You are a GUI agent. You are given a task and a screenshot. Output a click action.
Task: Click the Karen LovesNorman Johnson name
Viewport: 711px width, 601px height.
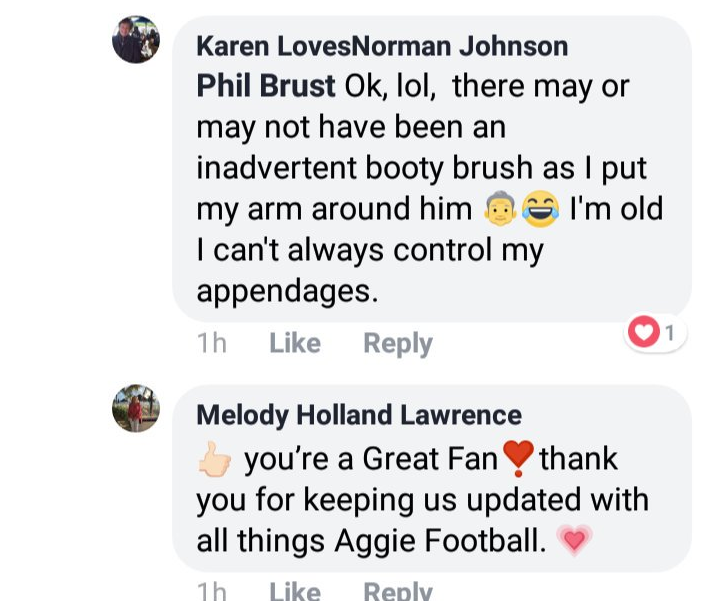(382, 46)
